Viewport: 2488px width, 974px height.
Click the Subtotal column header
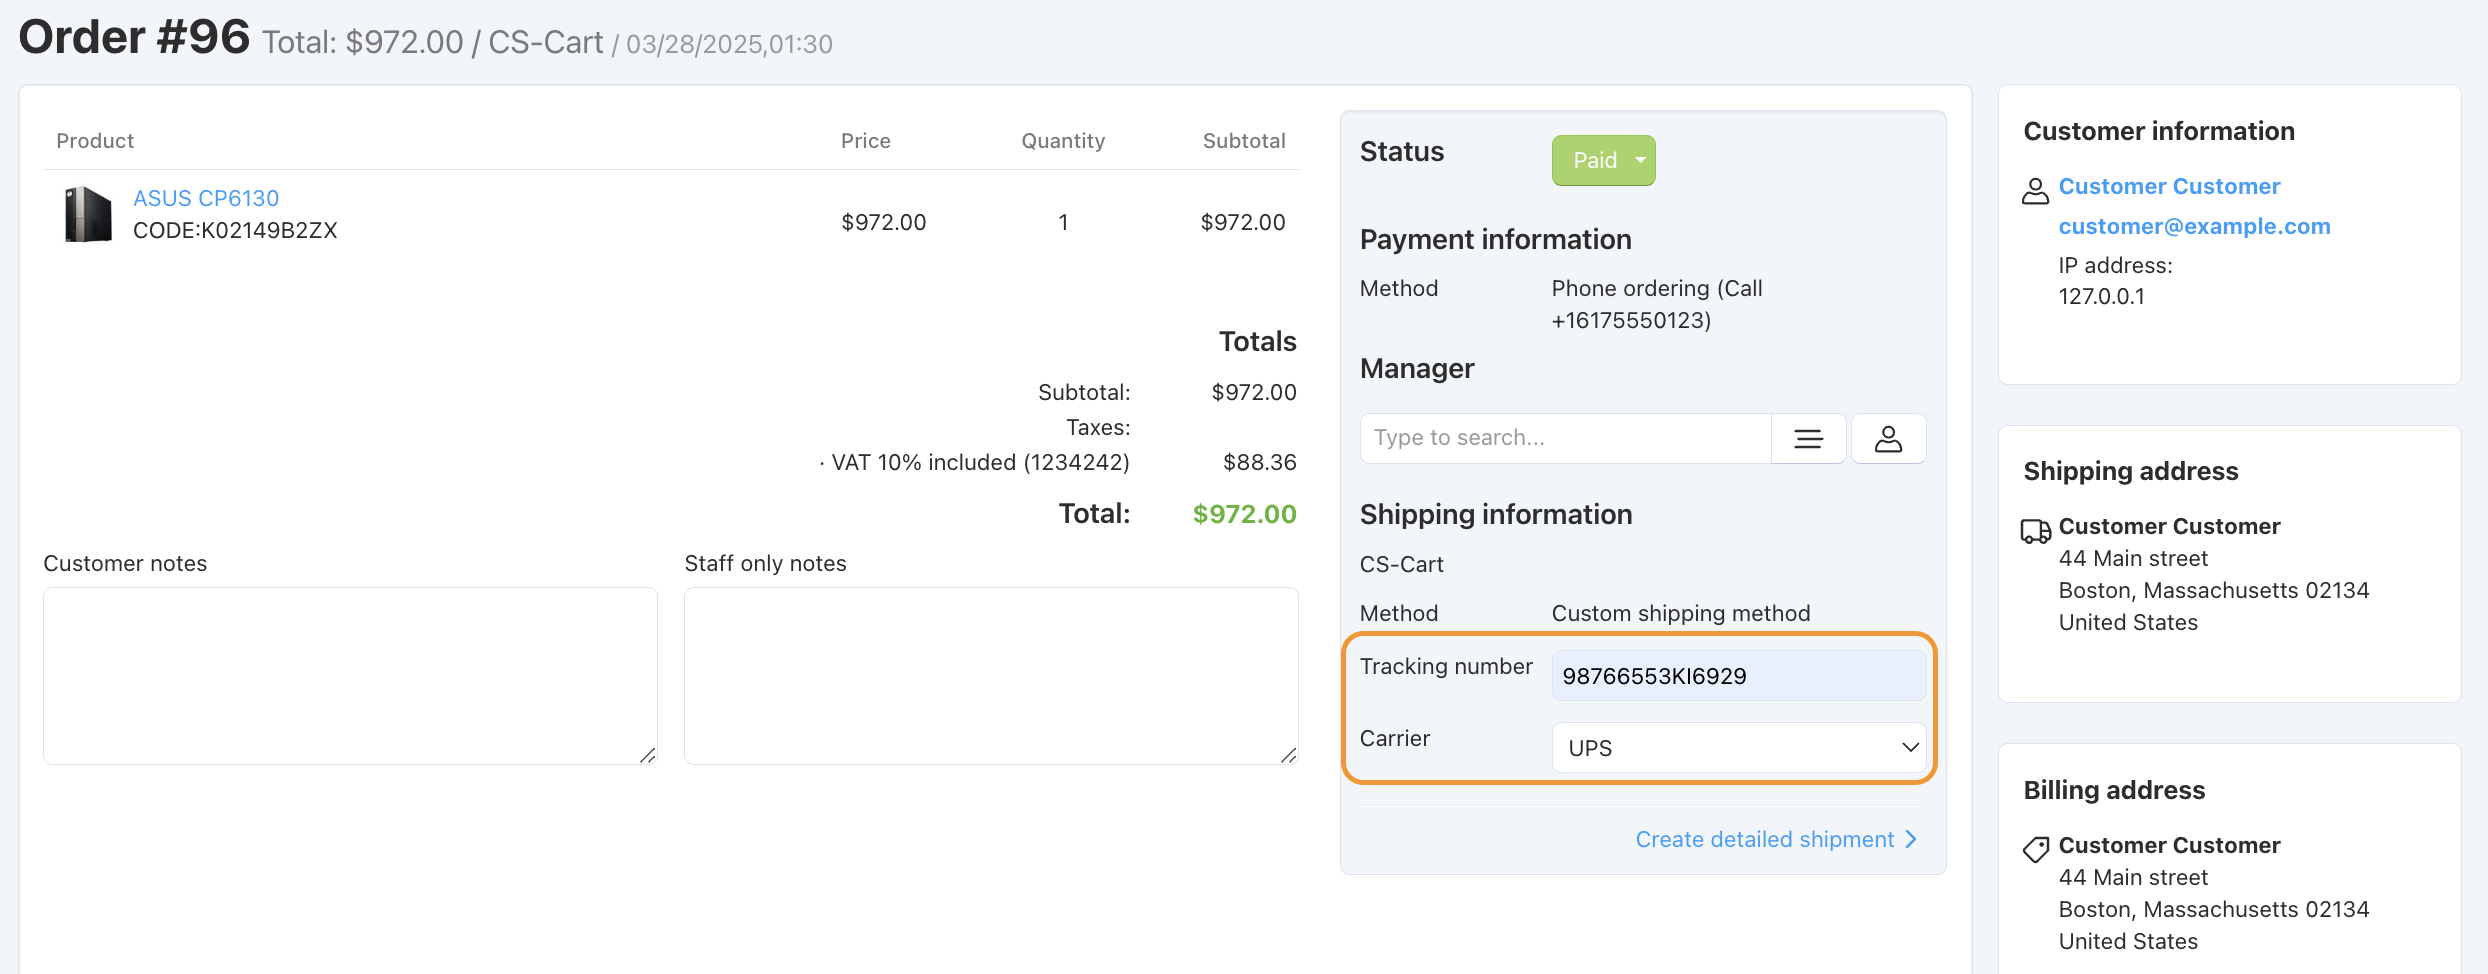(1243, 141)
